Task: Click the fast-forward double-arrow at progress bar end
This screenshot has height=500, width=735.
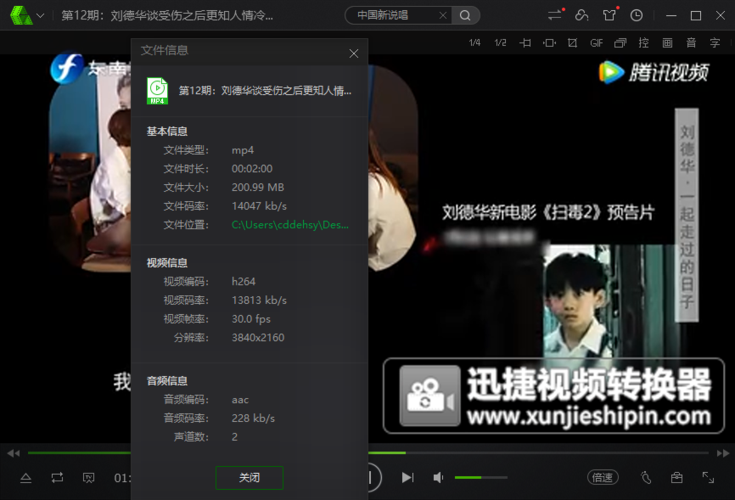Action: [x=723, y=453]
